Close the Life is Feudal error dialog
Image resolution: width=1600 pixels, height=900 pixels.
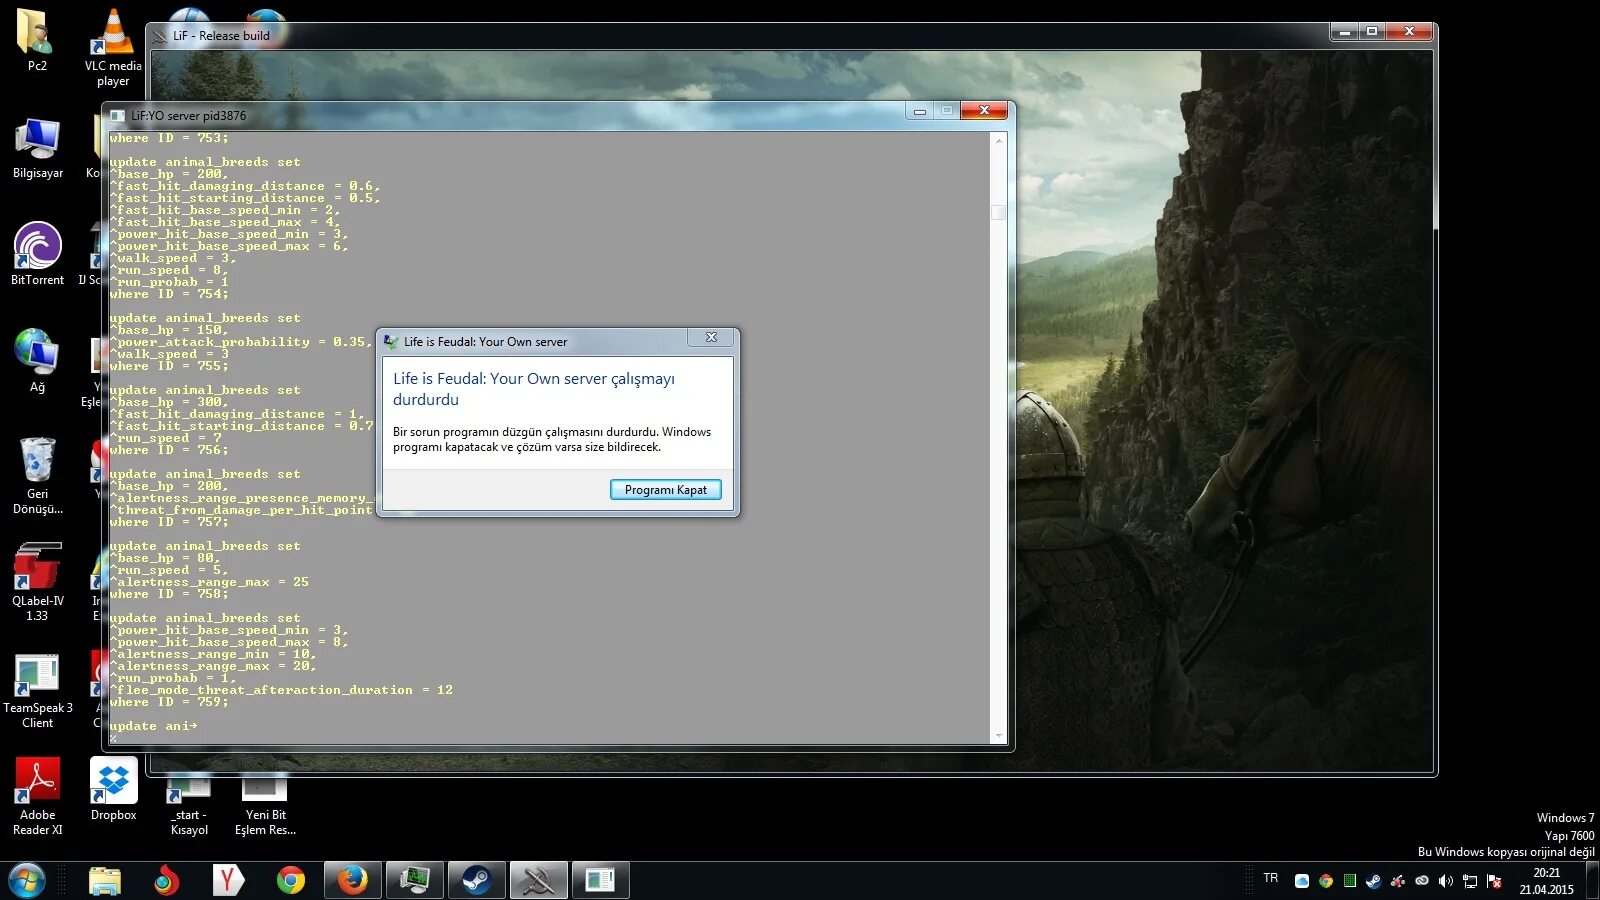tap(711, 338)
